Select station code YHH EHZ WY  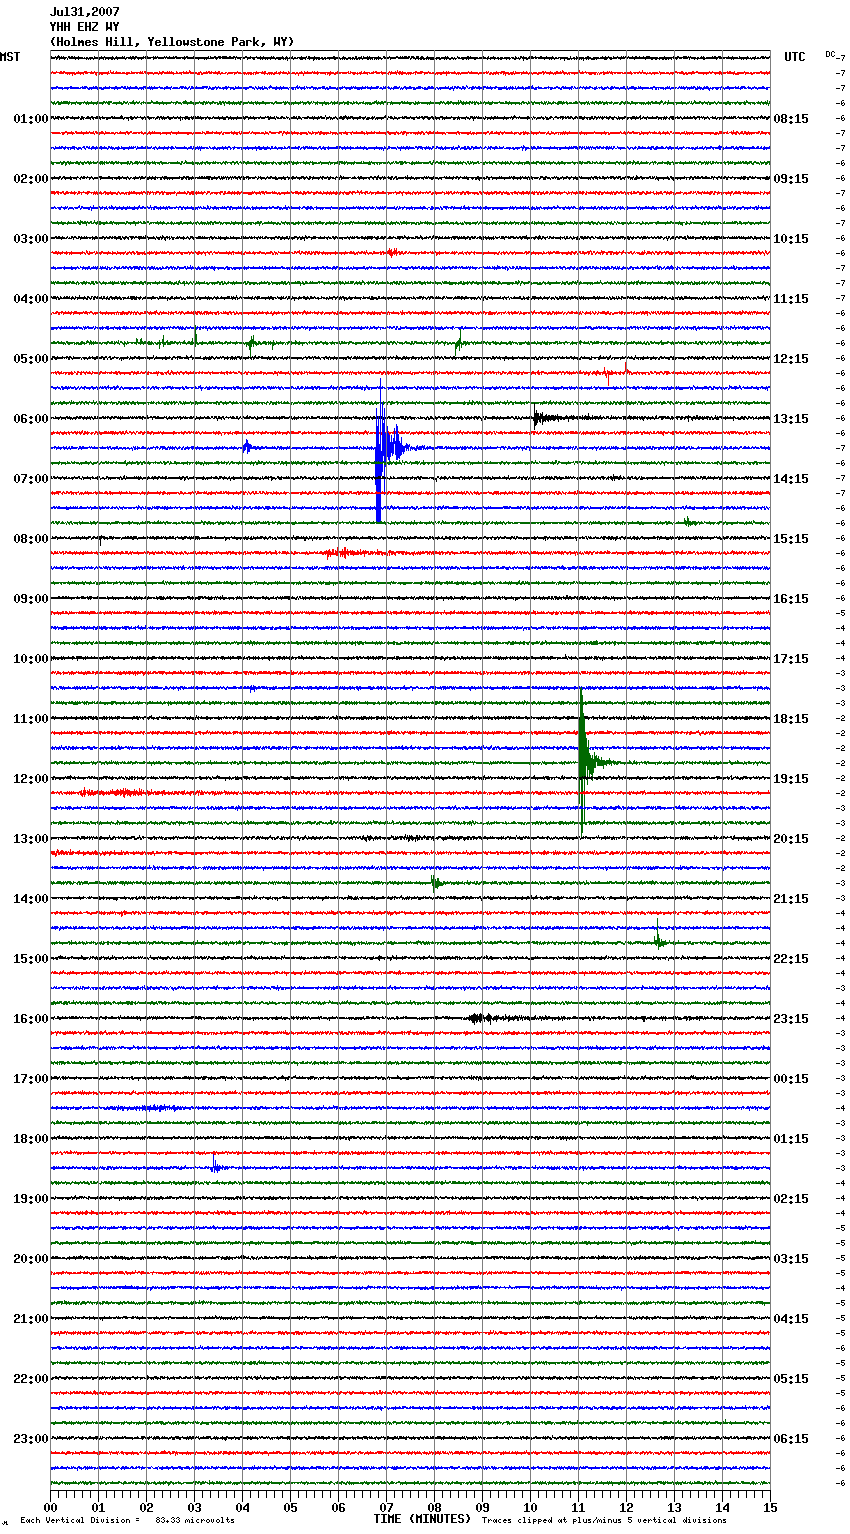[84, 27]
